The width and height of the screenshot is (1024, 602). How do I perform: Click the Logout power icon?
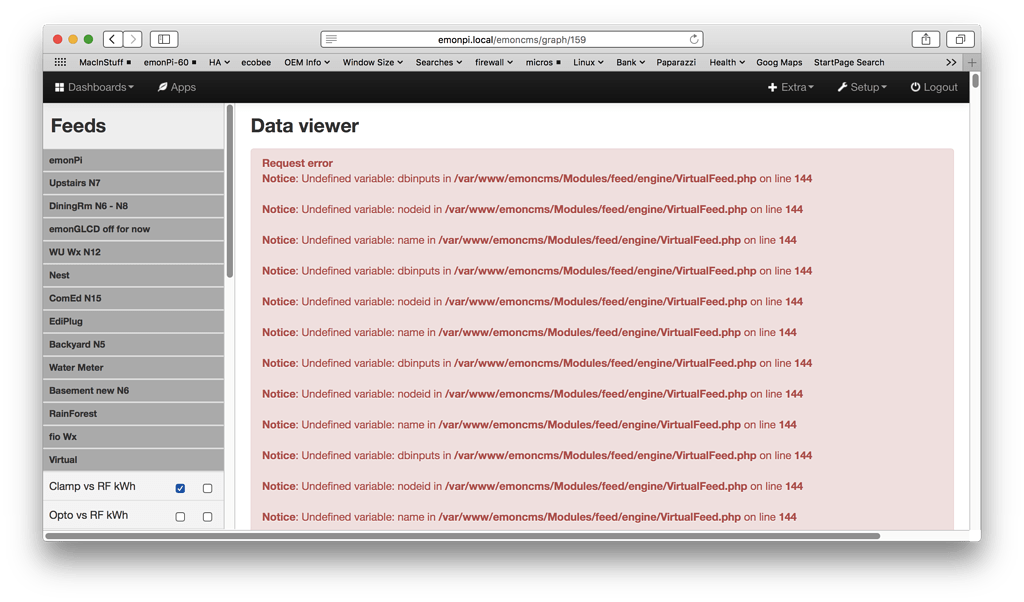point(915,87)
